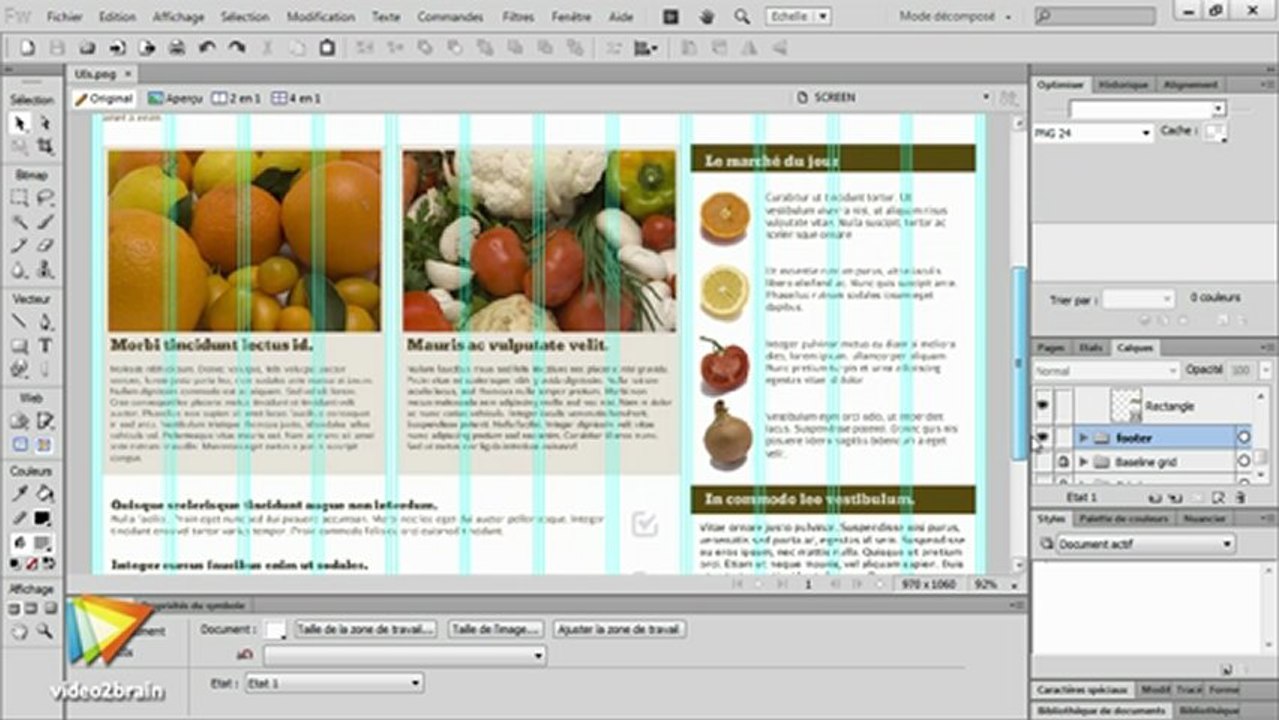Select the Eyedropper tool

pyautogui.click(x=19, y=493)
